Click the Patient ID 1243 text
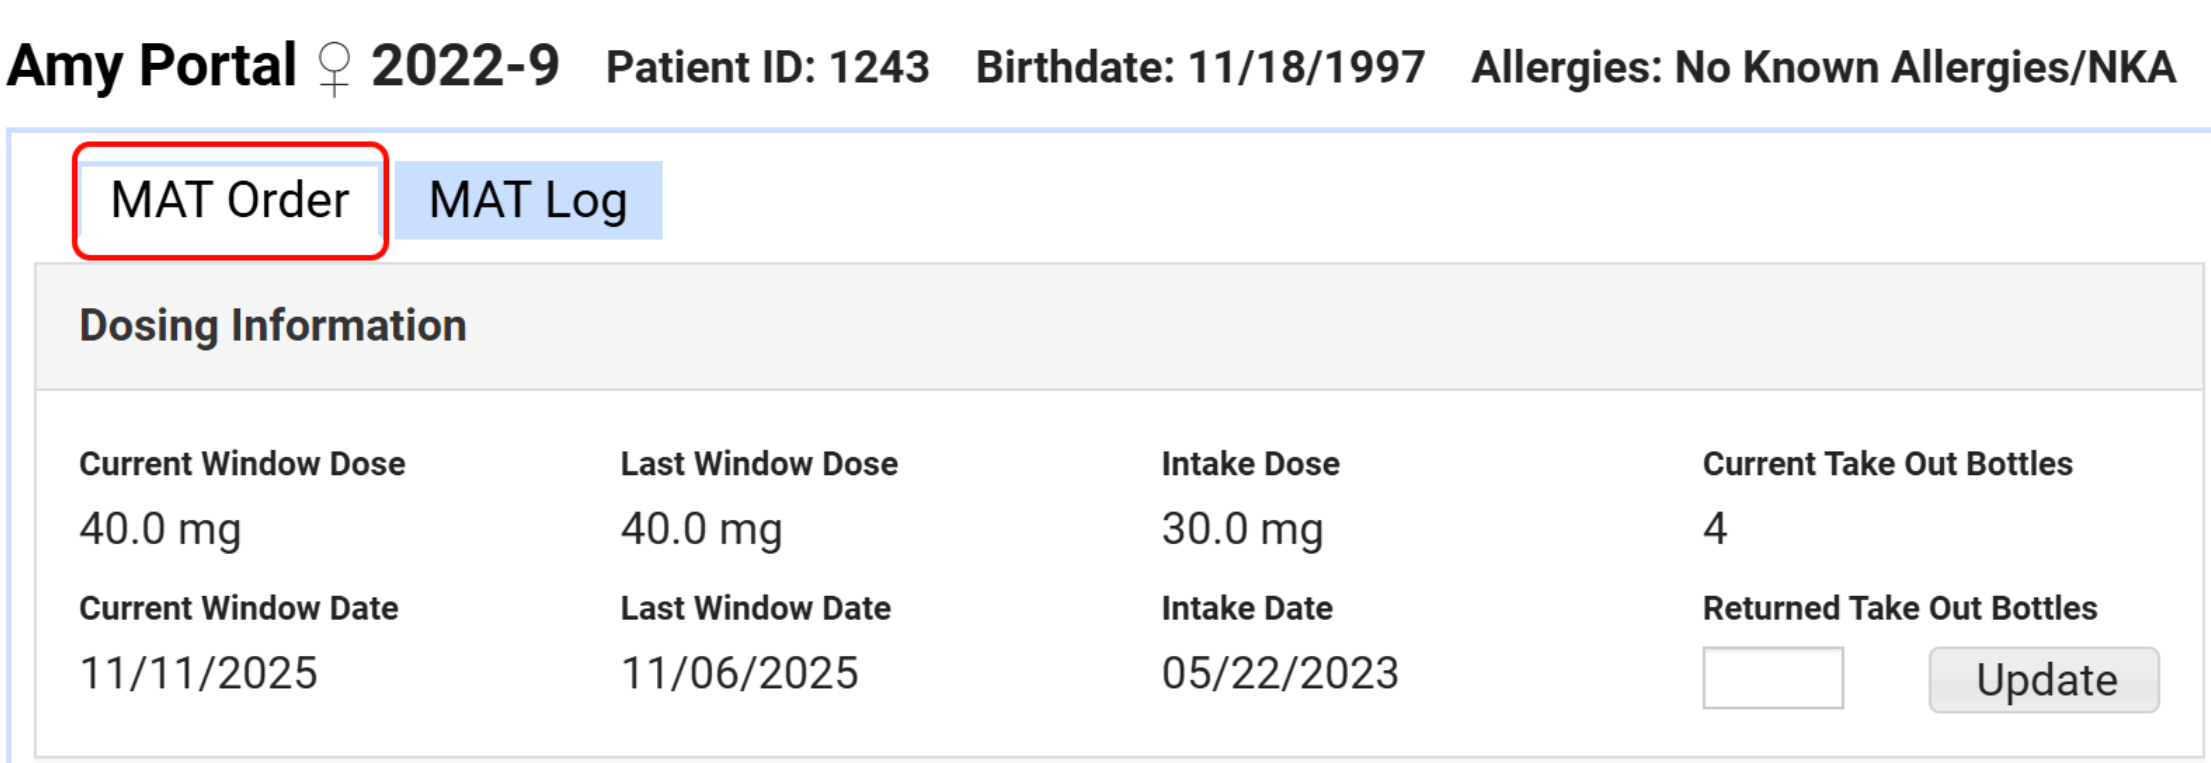Screen dimensions: 2211x763 tap(767, 68)
